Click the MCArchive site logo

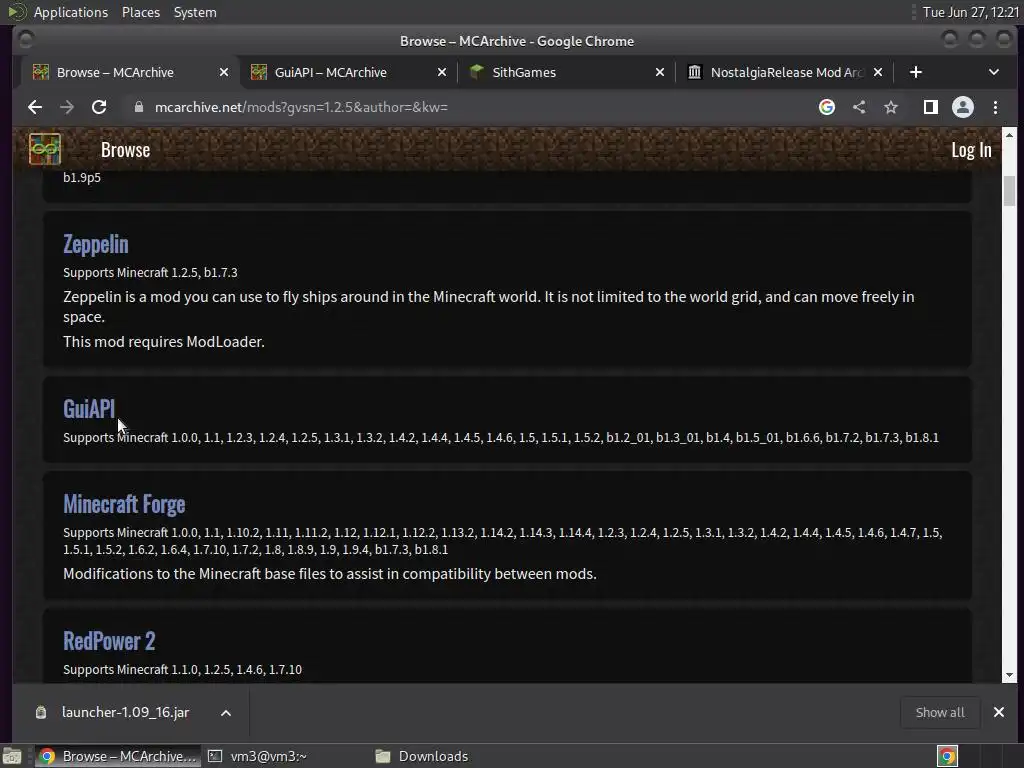[44, 150]
